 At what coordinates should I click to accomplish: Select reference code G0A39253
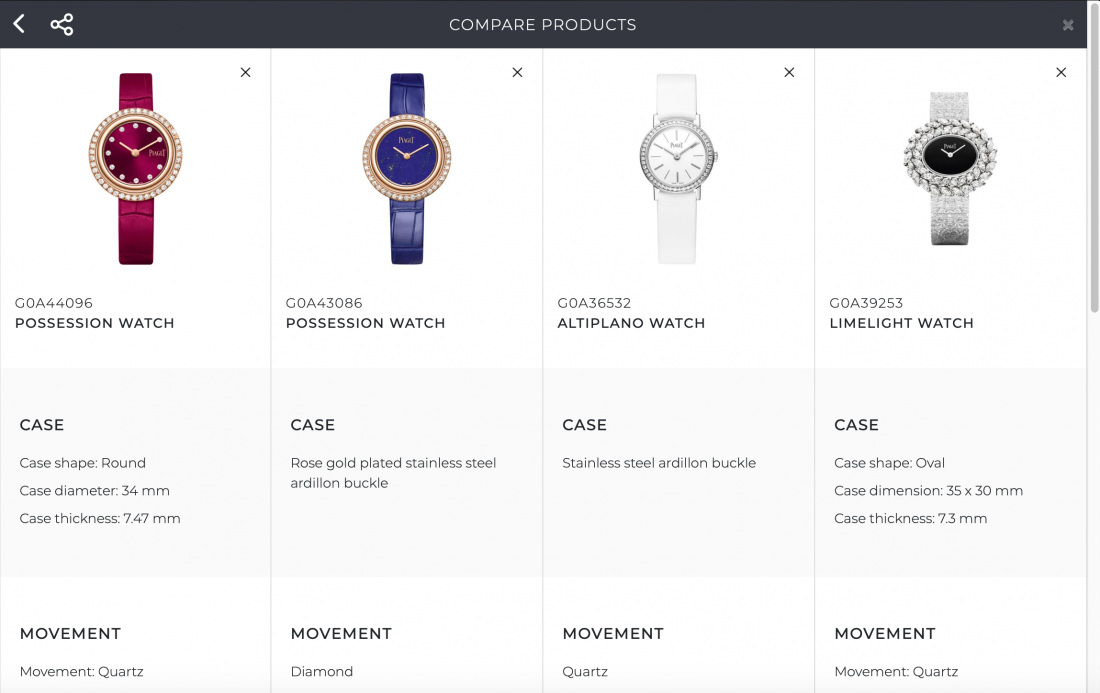pos(866,303)
